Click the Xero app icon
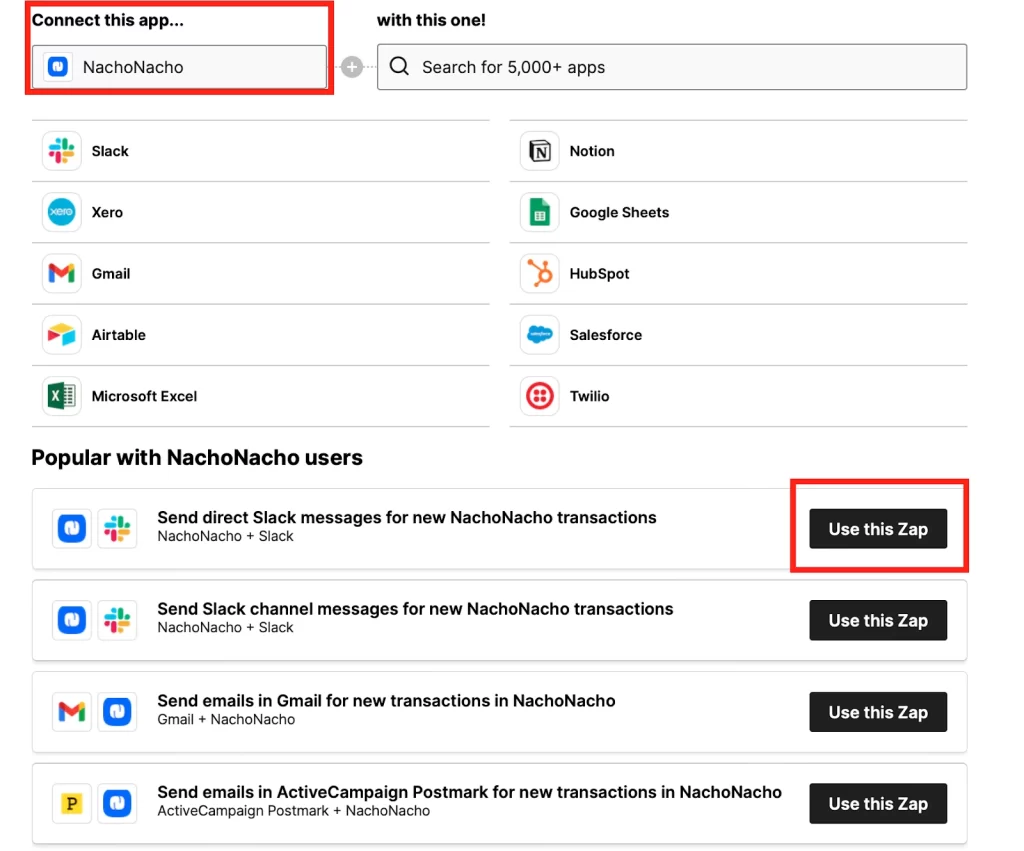 (x=61, y=212)
